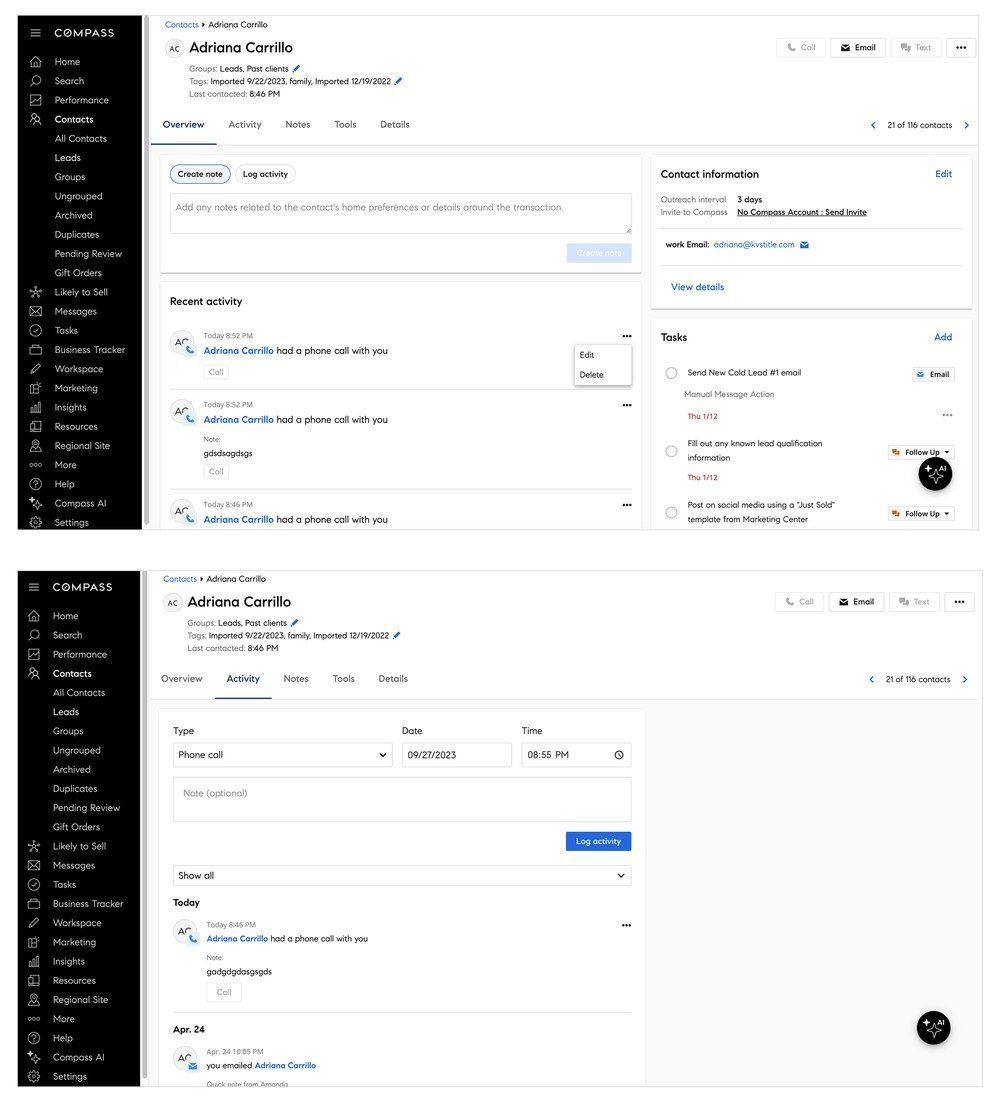Mark Fill out lead qualification task complete

pos(671,451)
